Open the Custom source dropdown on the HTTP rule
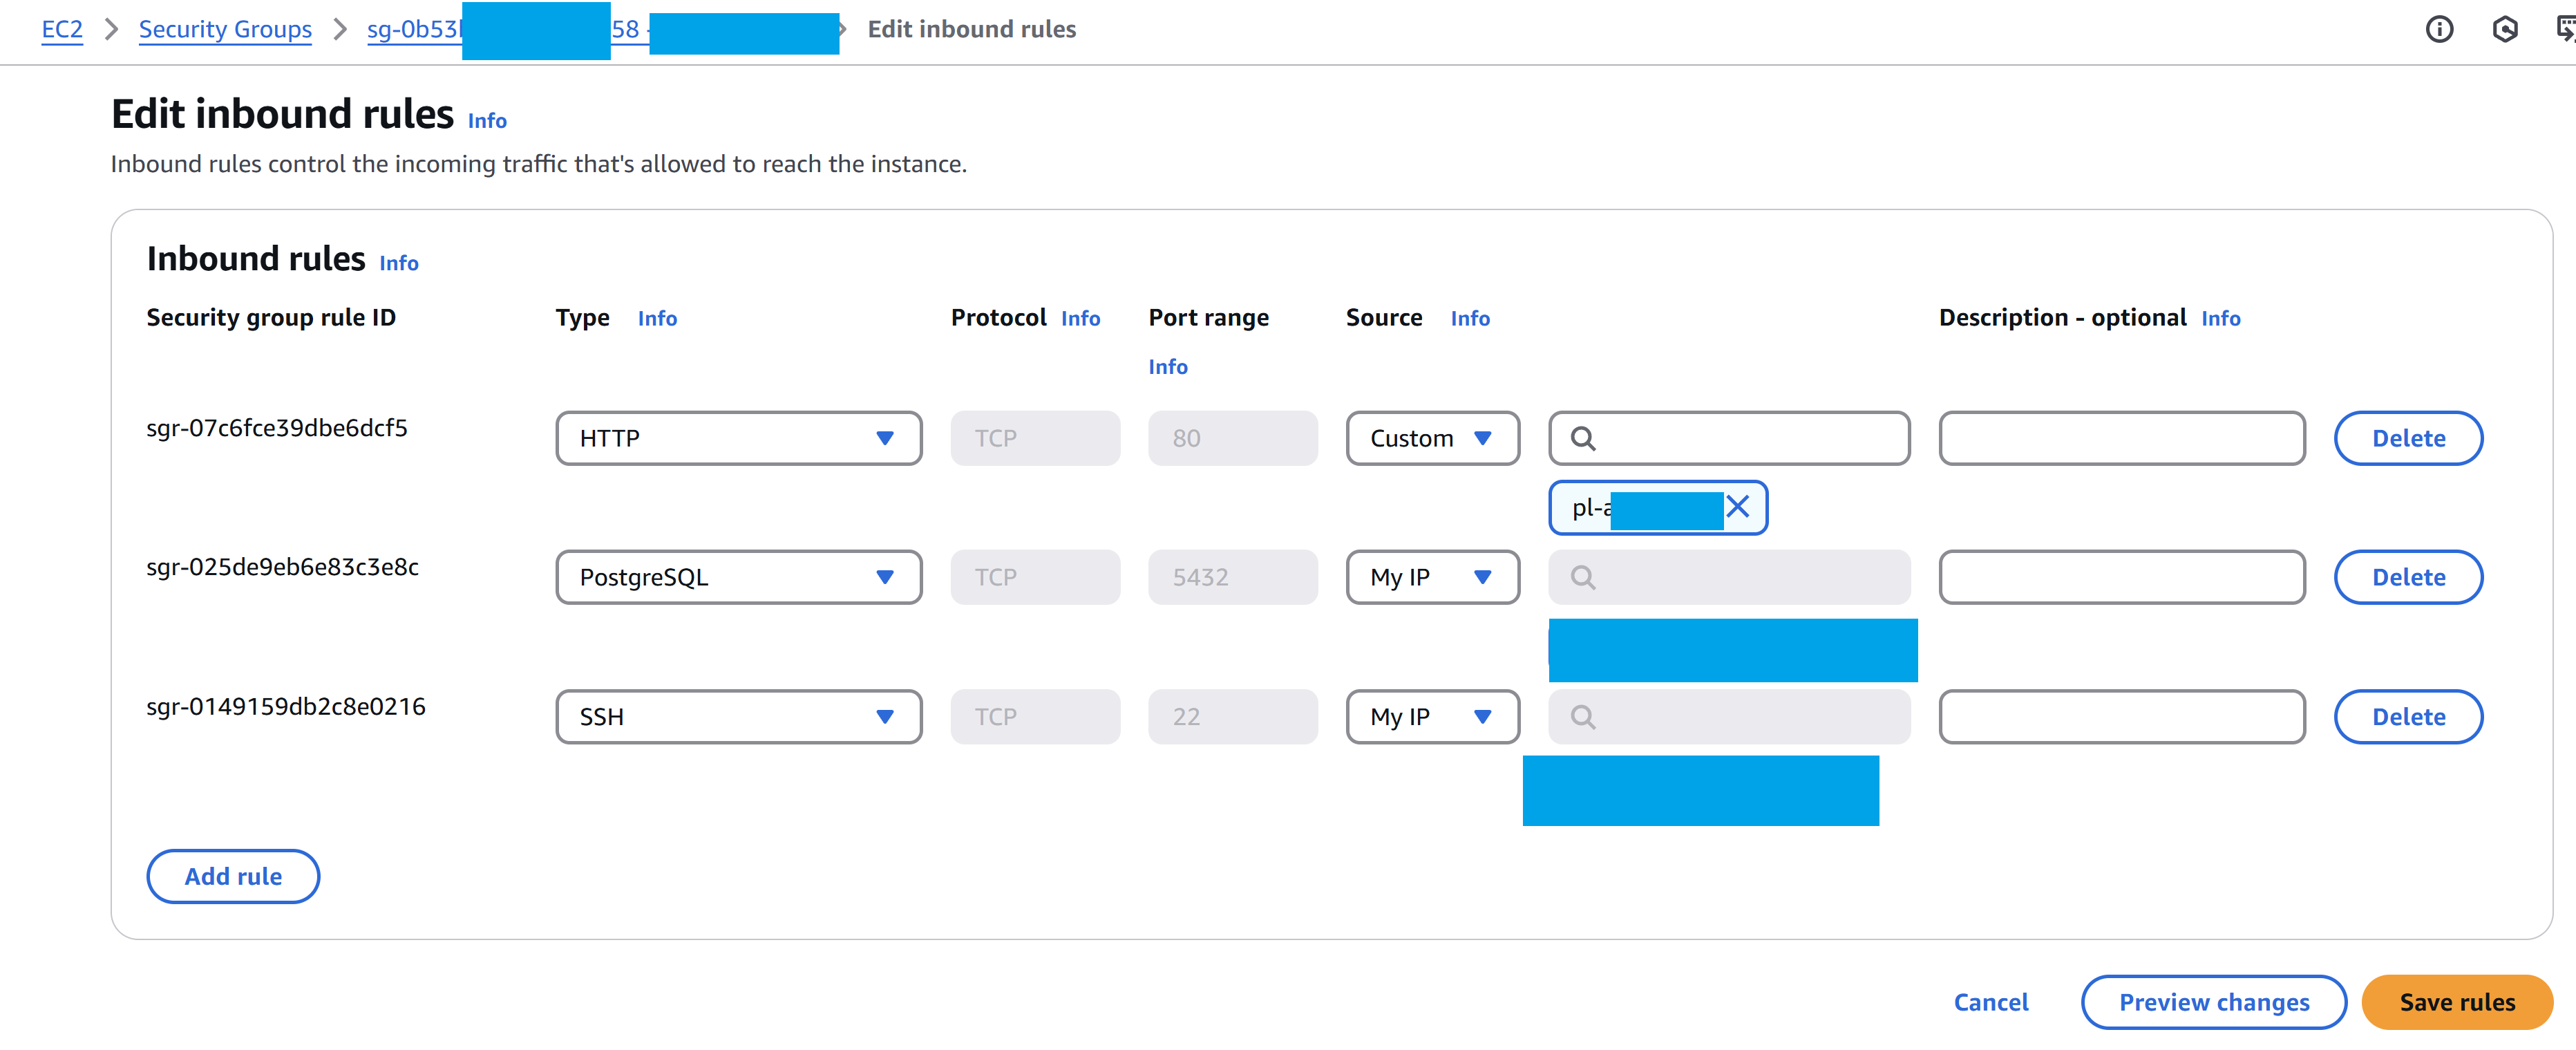Image resolution: width=2576 pixels, height=1050 pixels. pyautogui.click(x=1432, y=438)
